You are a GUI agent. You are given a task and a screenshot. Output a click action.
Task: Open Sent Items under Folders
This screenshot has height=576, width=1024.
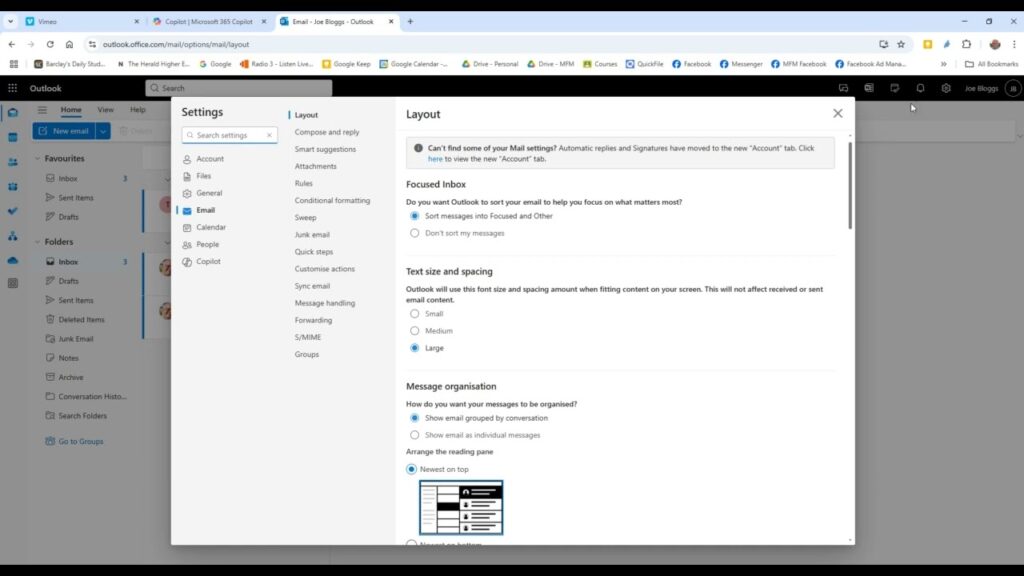(76, 300)
